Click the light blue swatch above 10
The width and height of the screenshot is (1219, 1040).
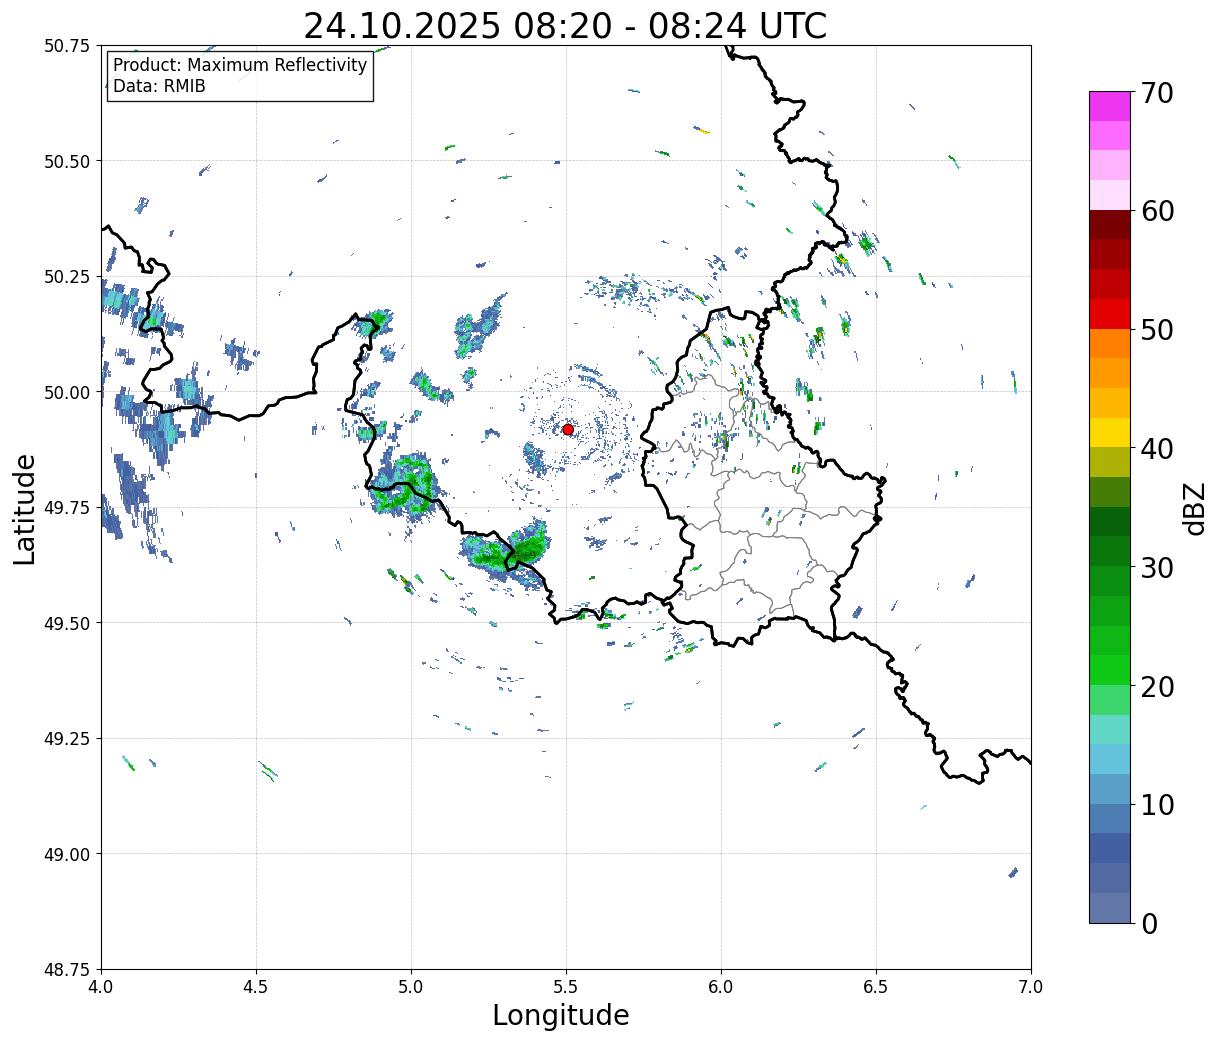pyautogui.click(x=1110, y=759)
